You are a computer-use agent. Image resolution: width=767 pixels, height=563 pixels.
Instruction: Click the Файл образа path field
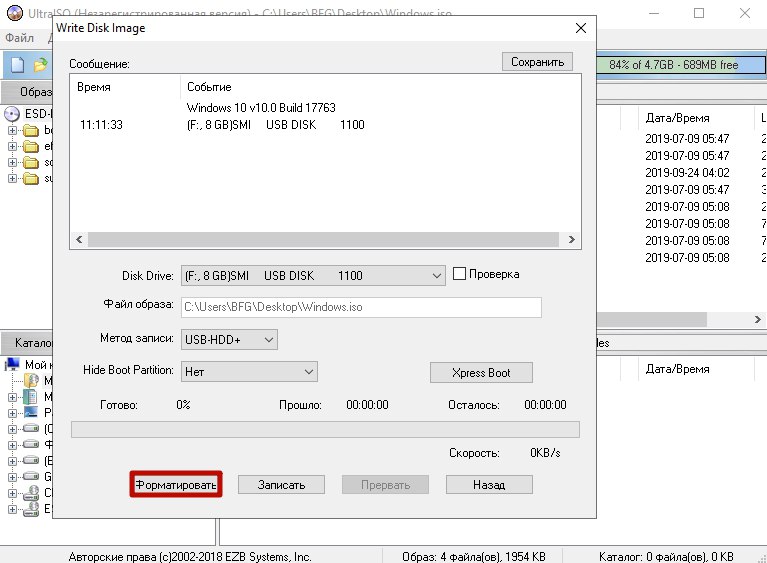[x=361, y=307]
